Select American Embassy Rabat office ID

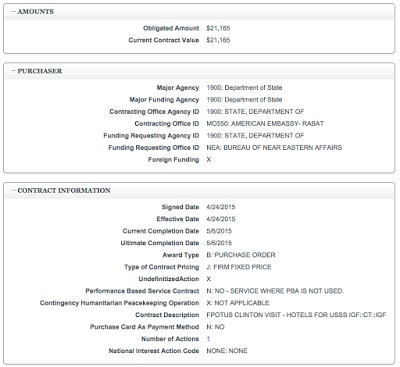pyautogui.click(x=265, y=124)
